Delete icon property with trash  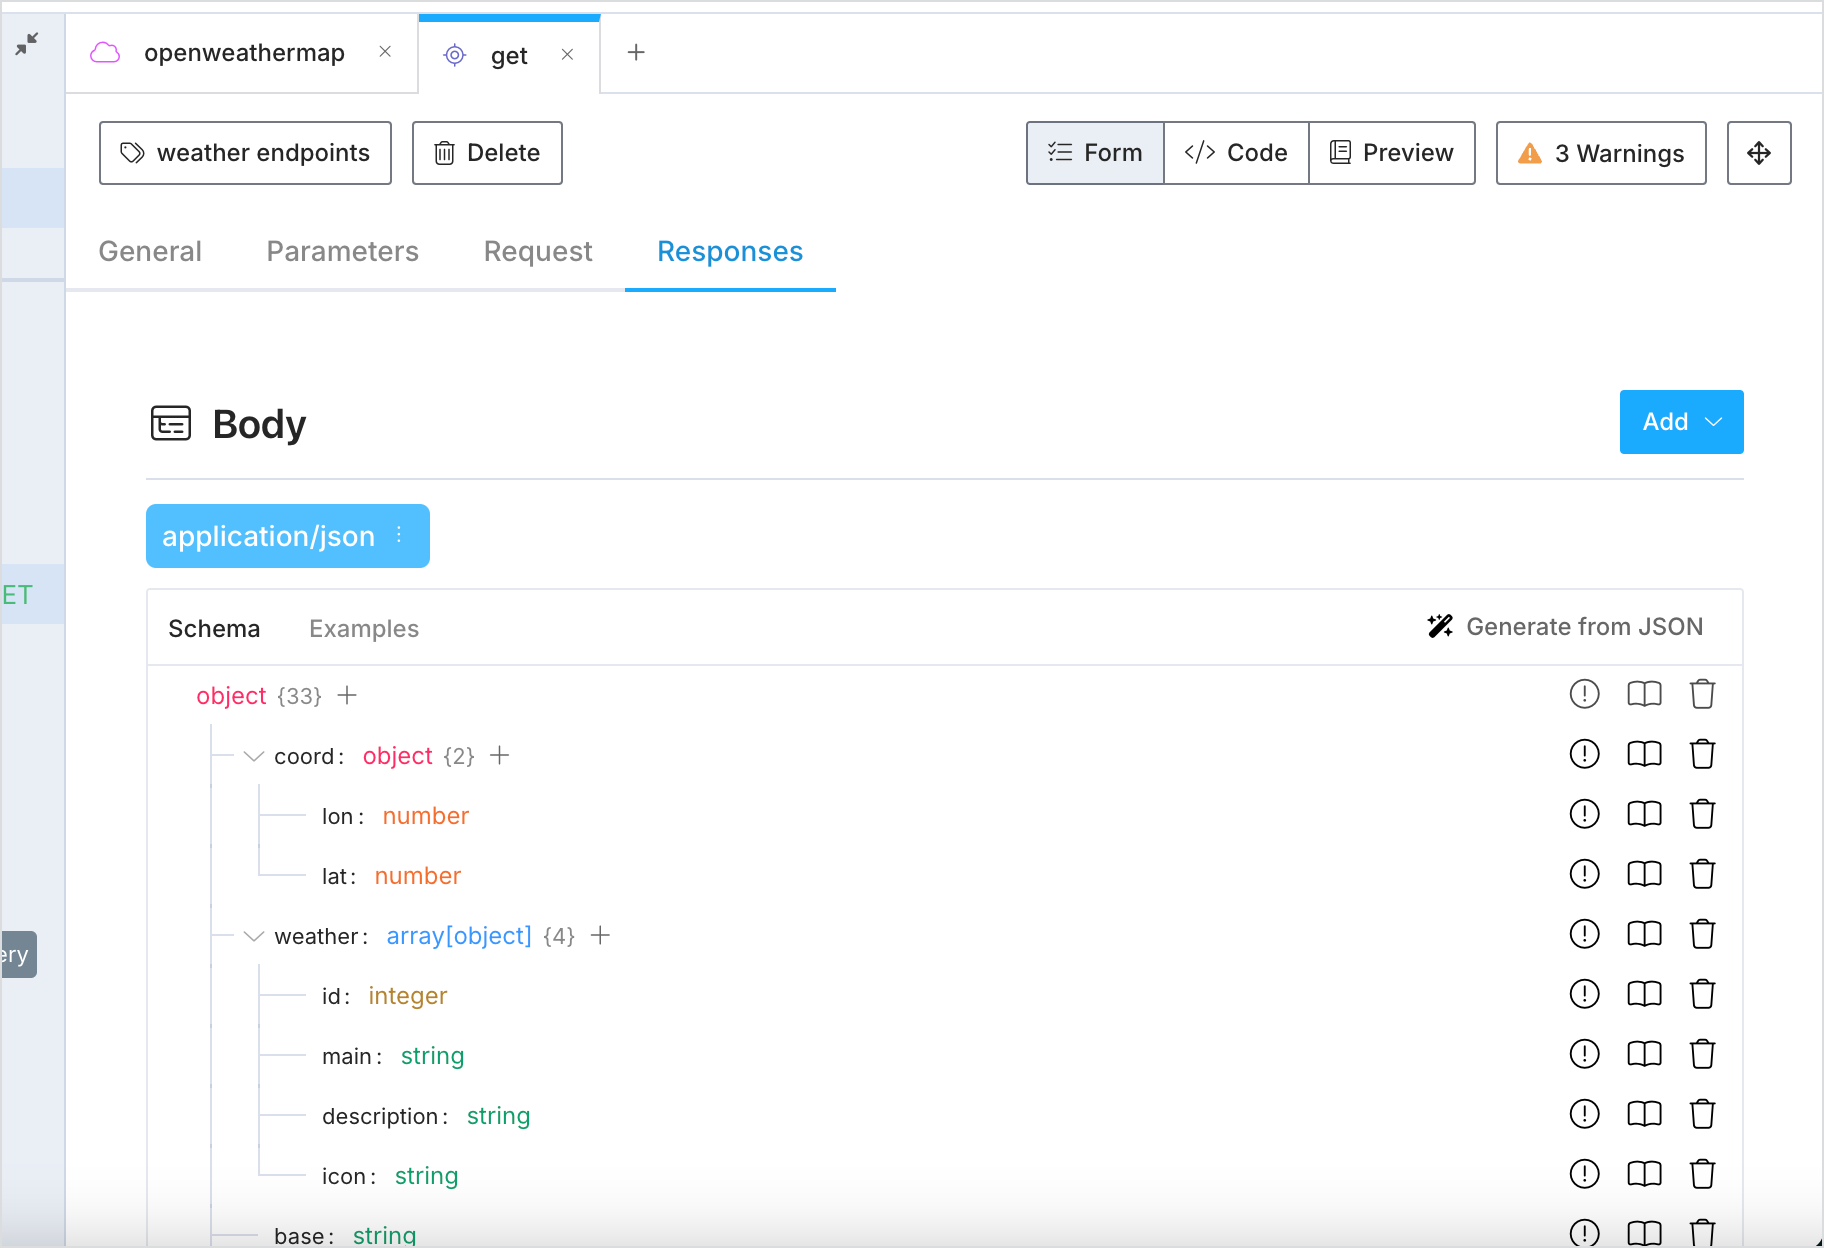(1703, 1174)
